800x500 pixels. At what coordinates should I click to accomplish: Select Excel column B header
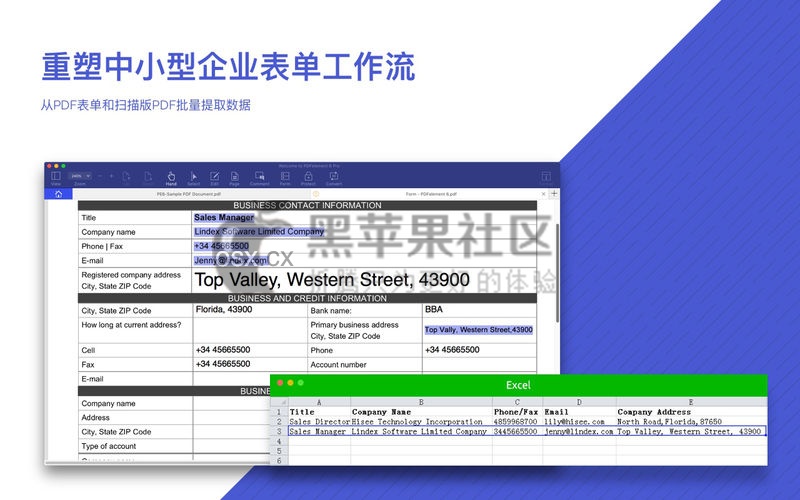point(421,402)
